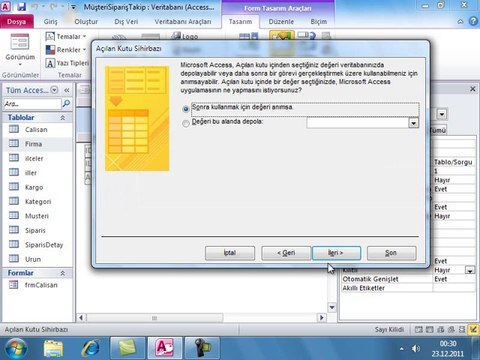This screenshot has width=480, height=360.
Task: Select the Musteri table
Action: tap(37, 216)
